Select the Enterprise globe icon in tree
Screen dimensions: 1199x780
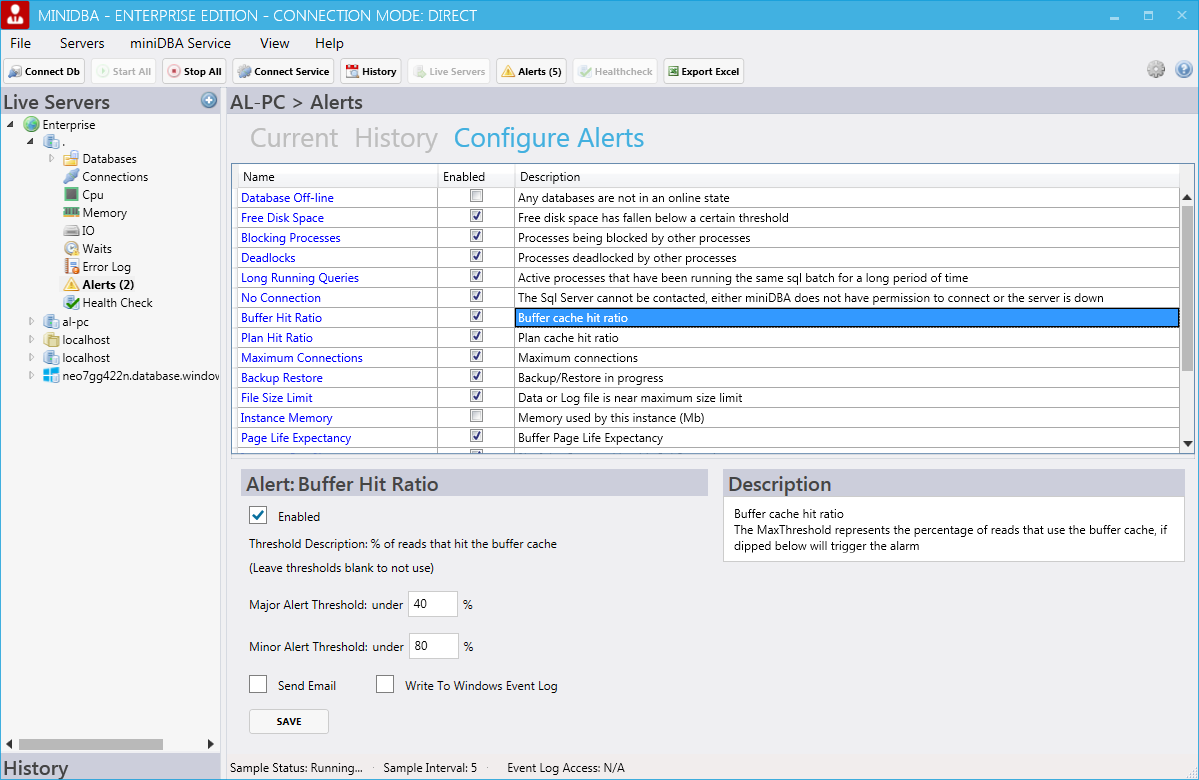[31, 124]
